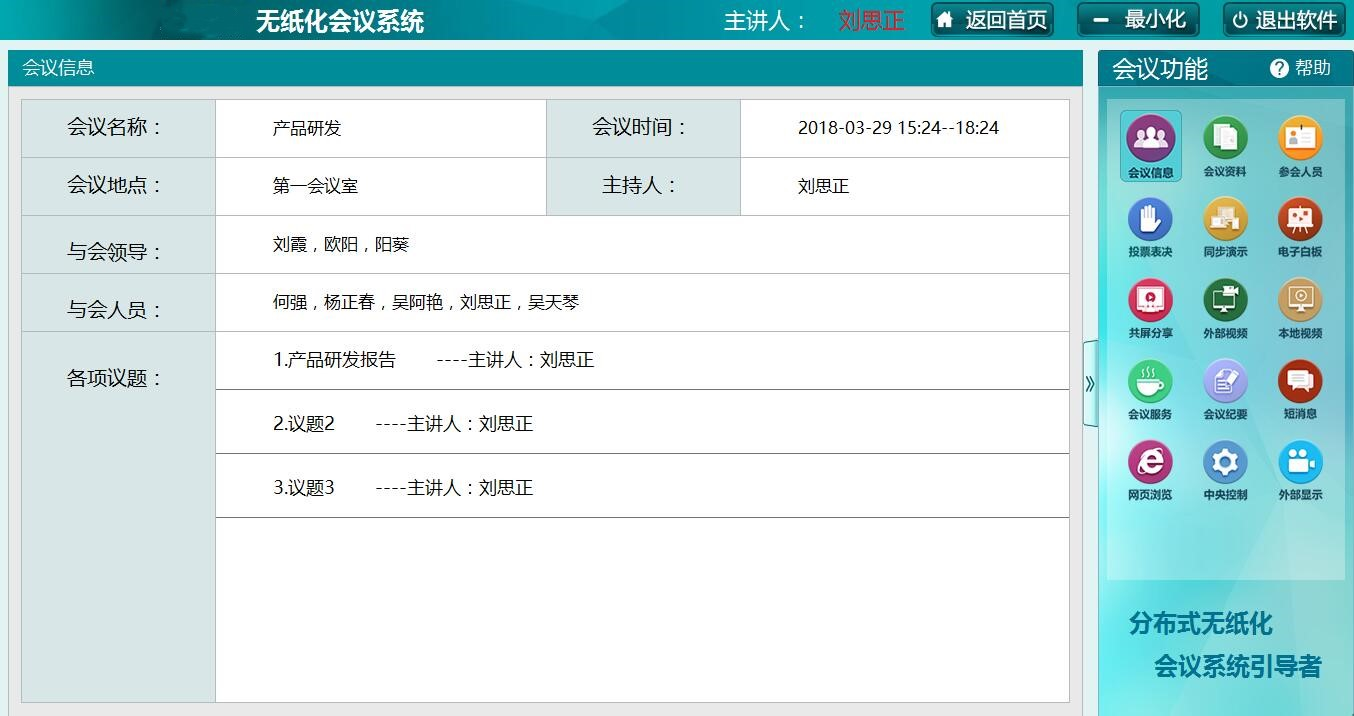Open 本地视频 local video
The width and height of the screenshot is (1354, 716).
coord(1300,307)
